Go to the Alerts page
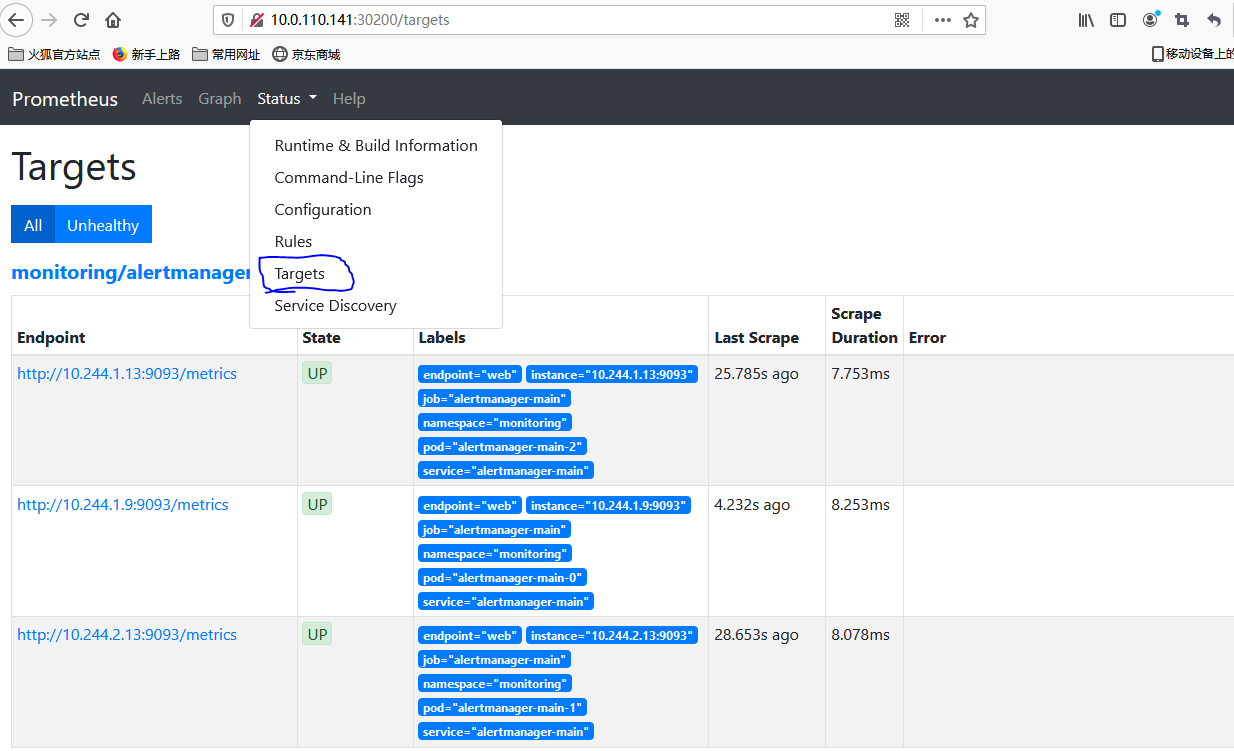The image size is (1234, 751). pyautogui.click(x=162, y=99)
